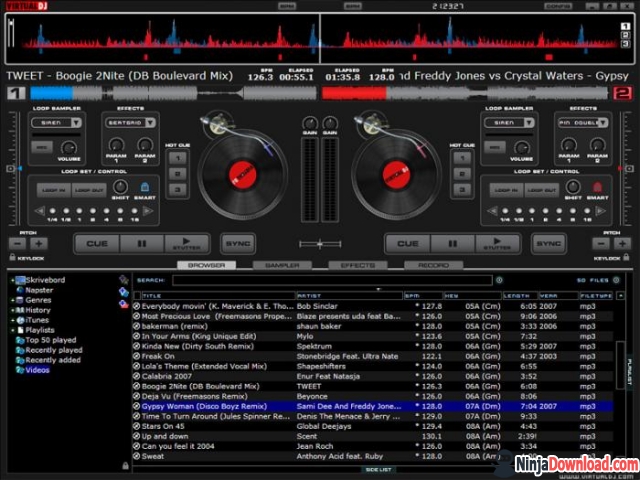Double the loop with the right arrow on deck 1
This screenshot has height=480, width=640.
(148, 211)
